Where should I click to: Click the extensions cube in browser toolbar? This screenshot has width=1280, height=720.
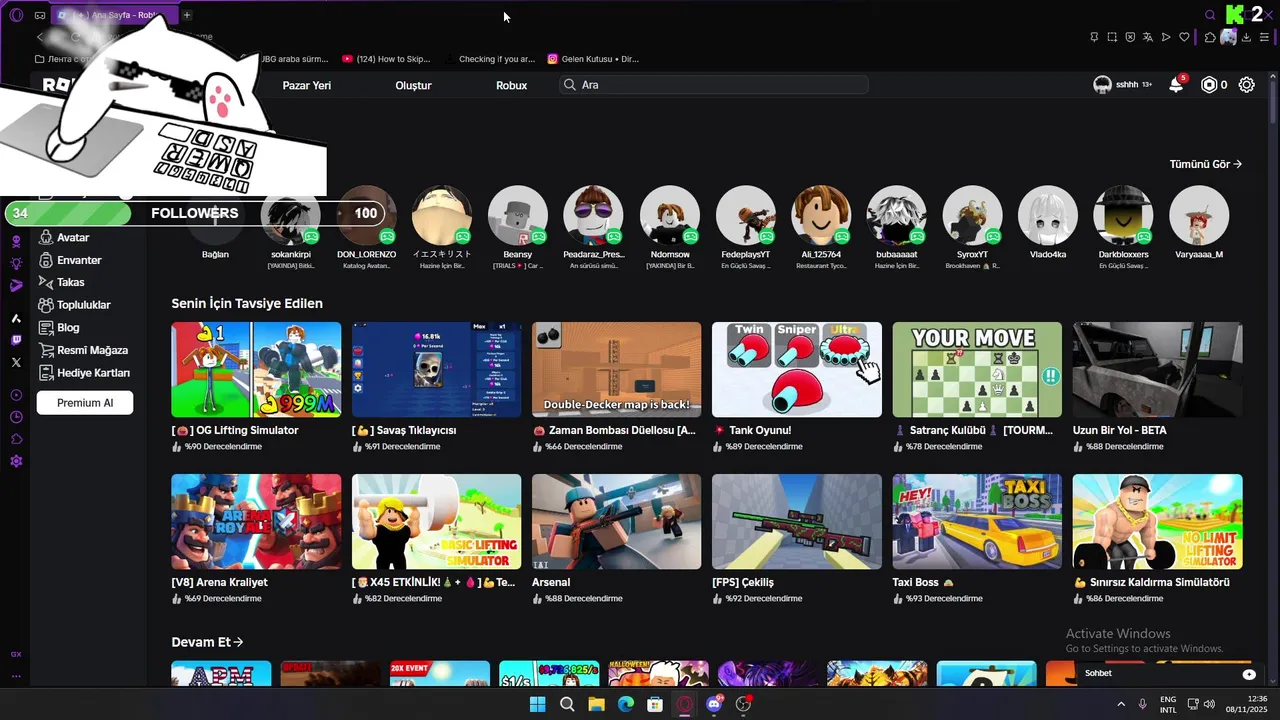[x=1210, y=37]
